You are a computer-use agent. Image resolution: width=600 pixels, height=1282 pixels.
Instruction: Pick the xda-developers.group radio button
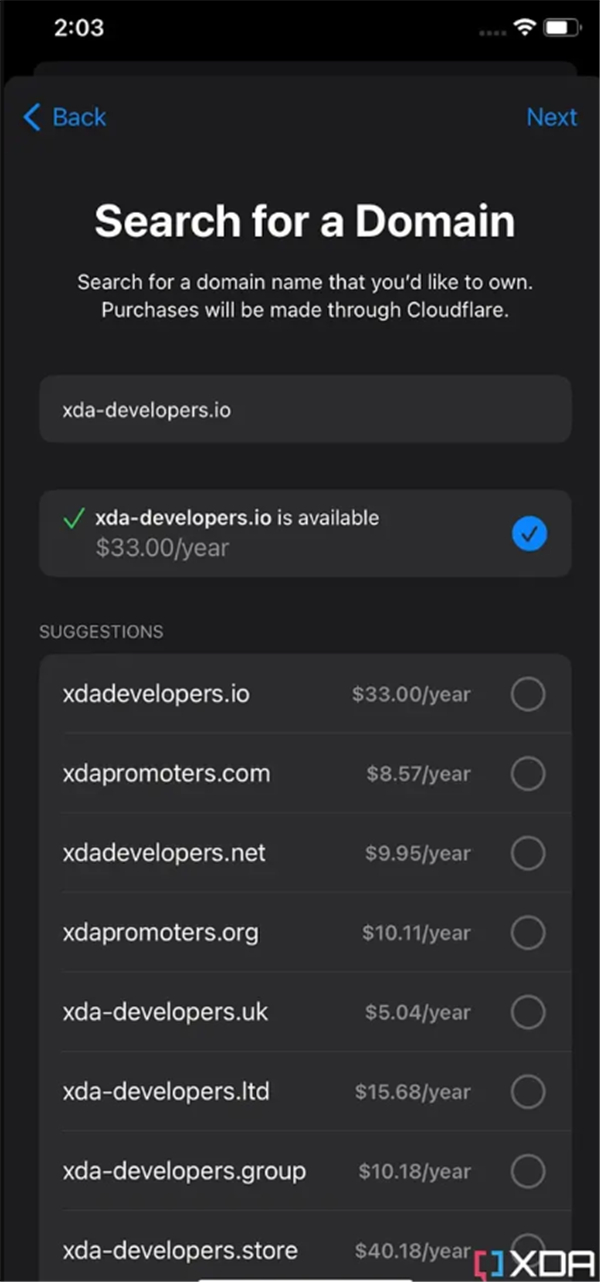[x=528, y=1171]
